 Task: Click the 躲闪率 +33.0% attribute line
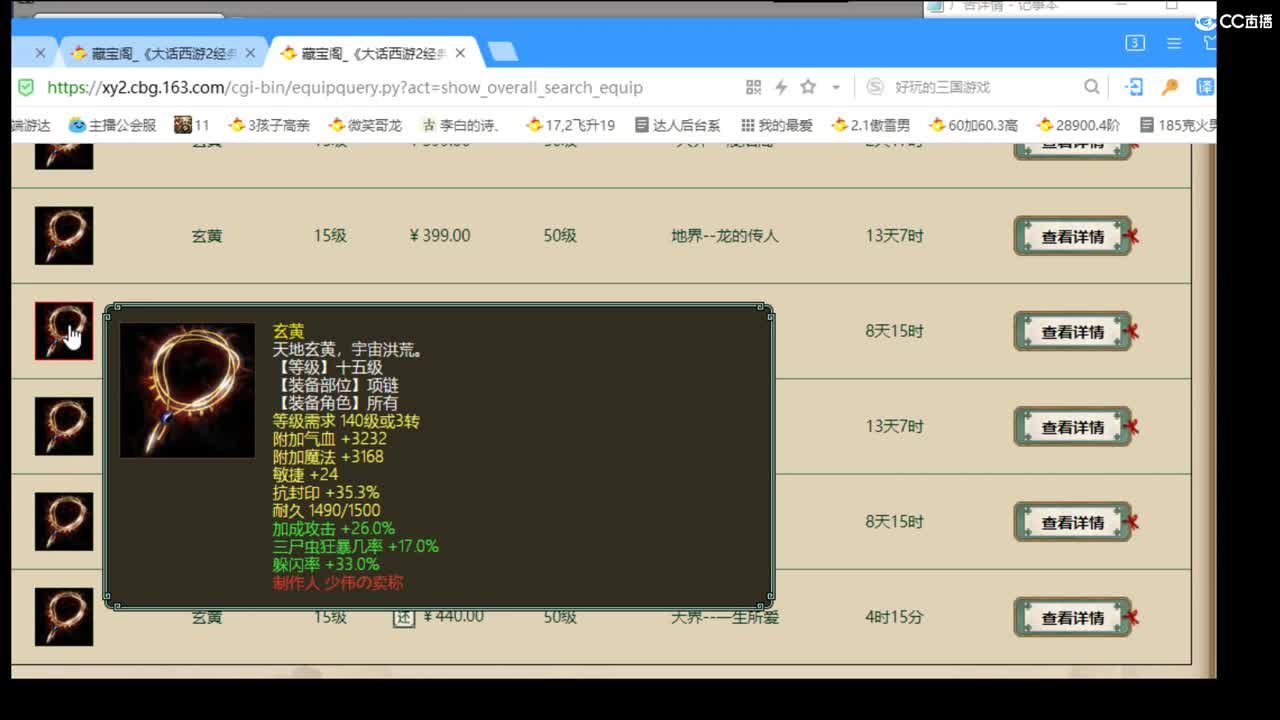326,564
